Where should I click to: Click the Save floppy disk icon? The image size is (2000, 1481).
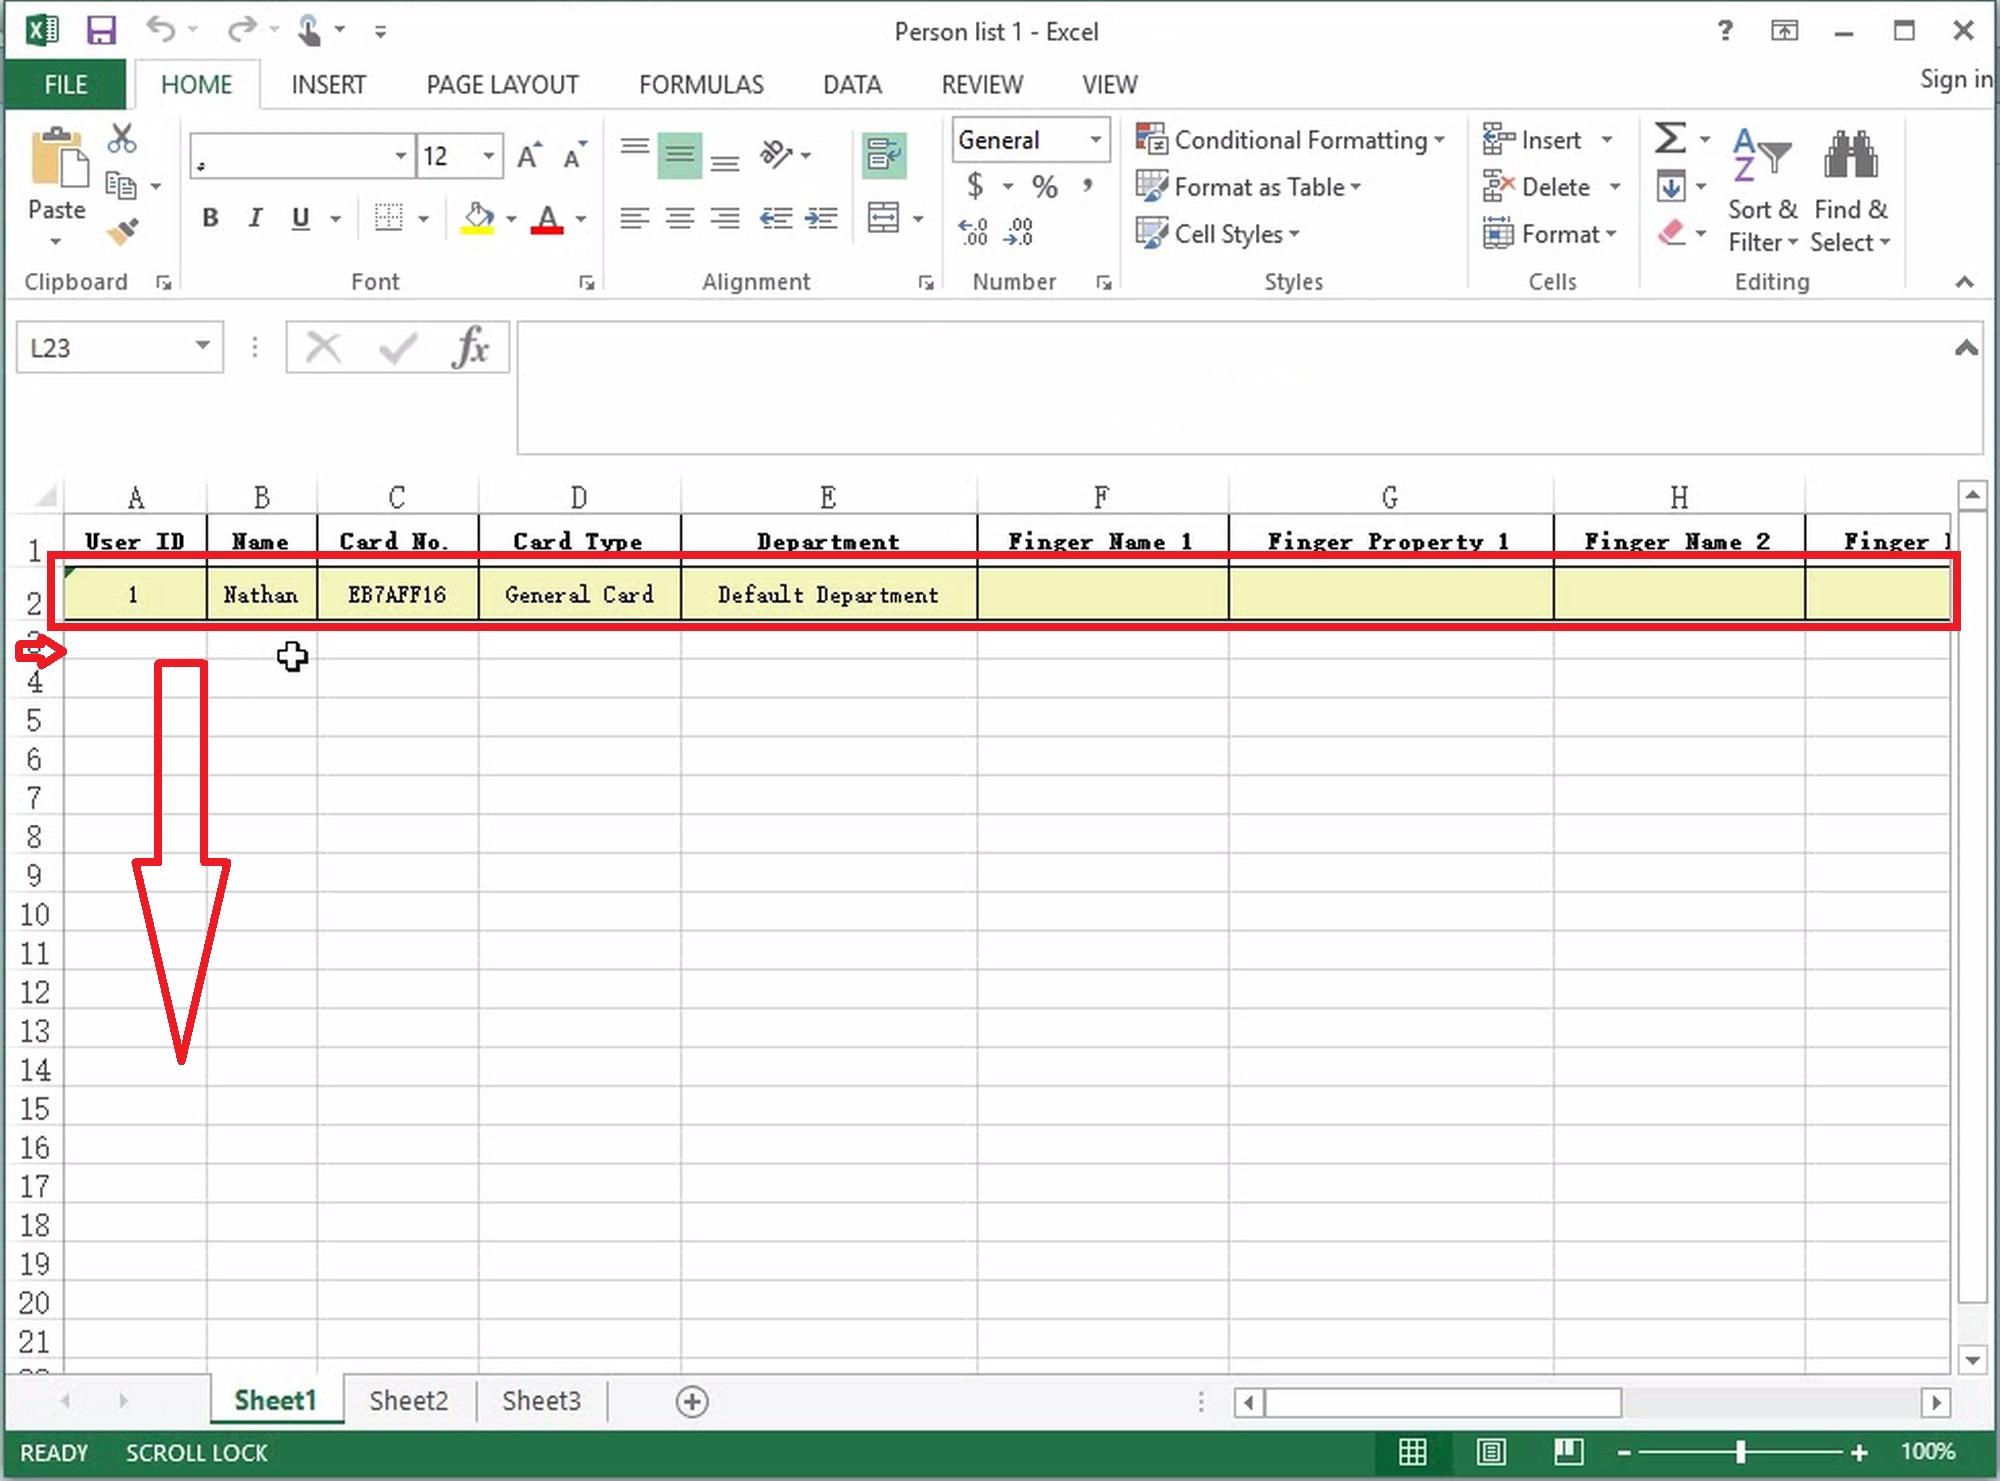point(101,31)
